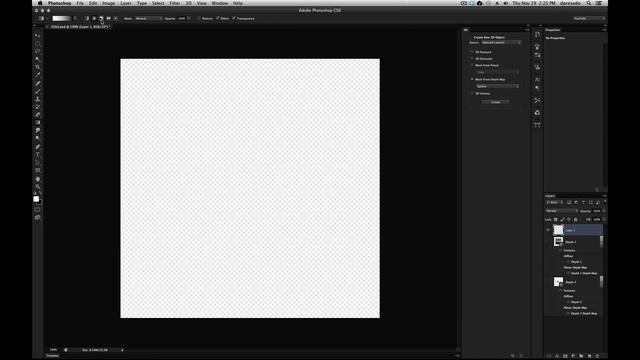Open the Filter menu

click(175, 3)
